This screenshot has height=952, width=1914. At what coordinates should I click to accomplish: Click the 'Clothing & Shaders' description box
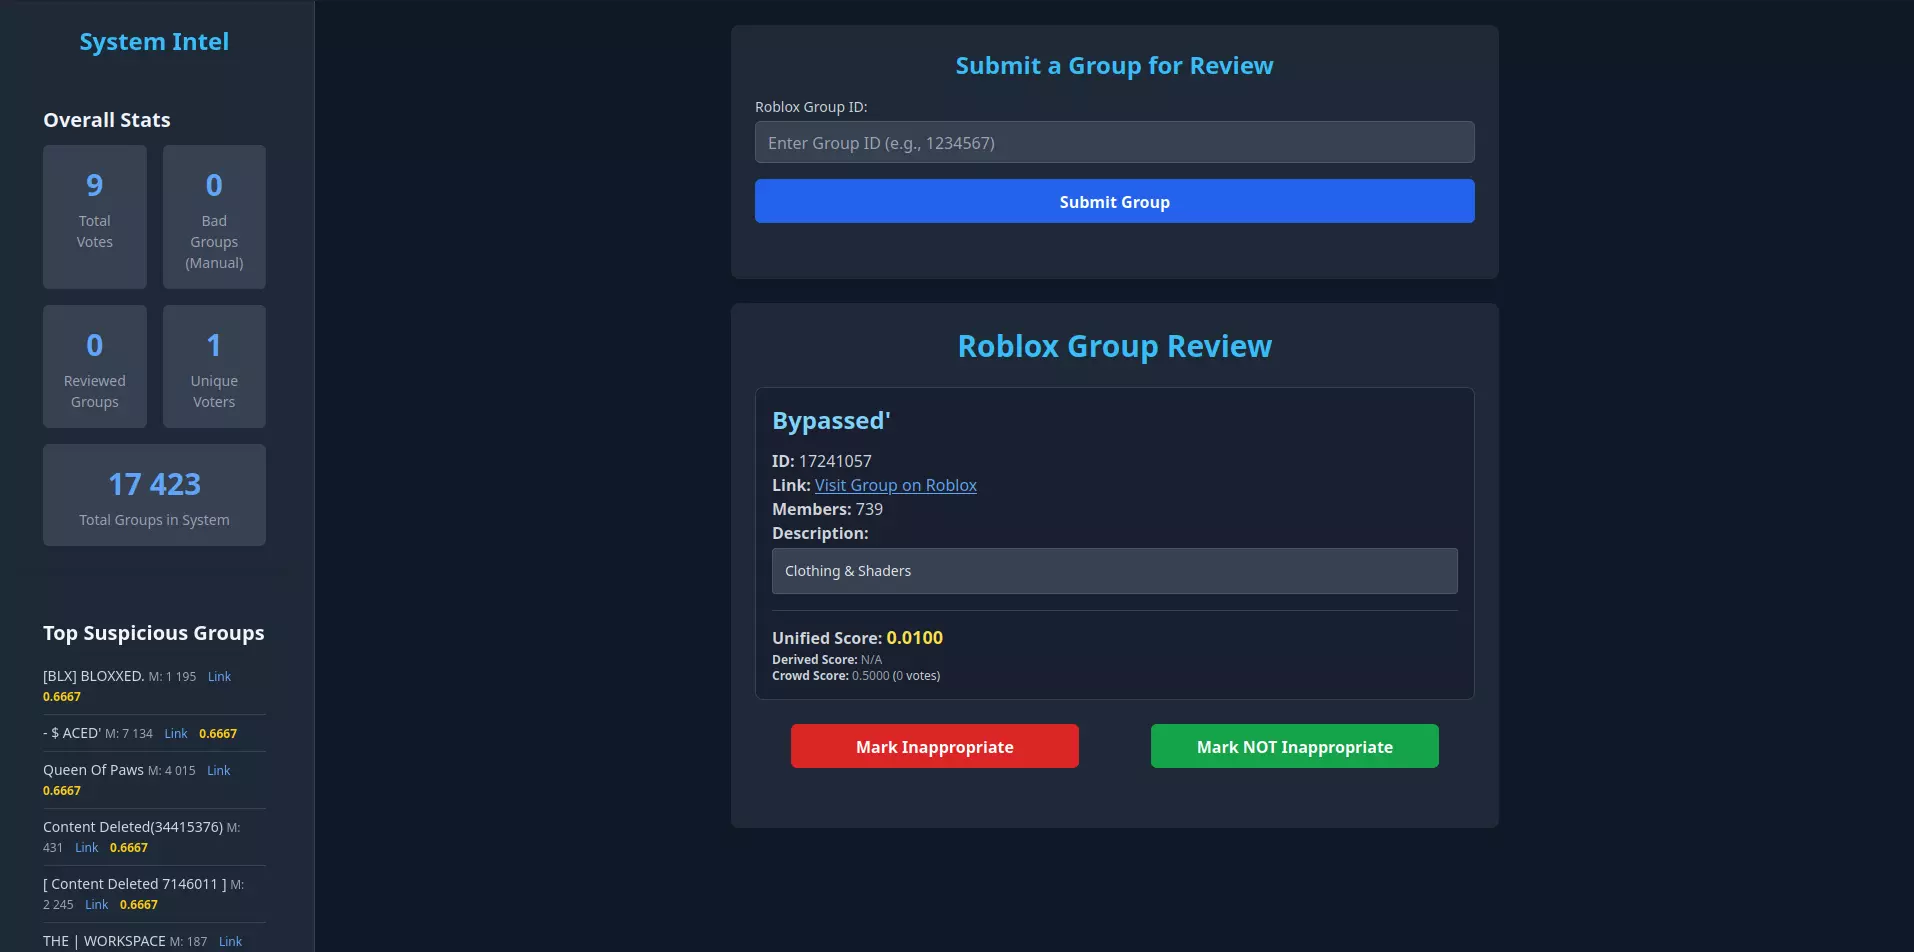coord(1114,571)
